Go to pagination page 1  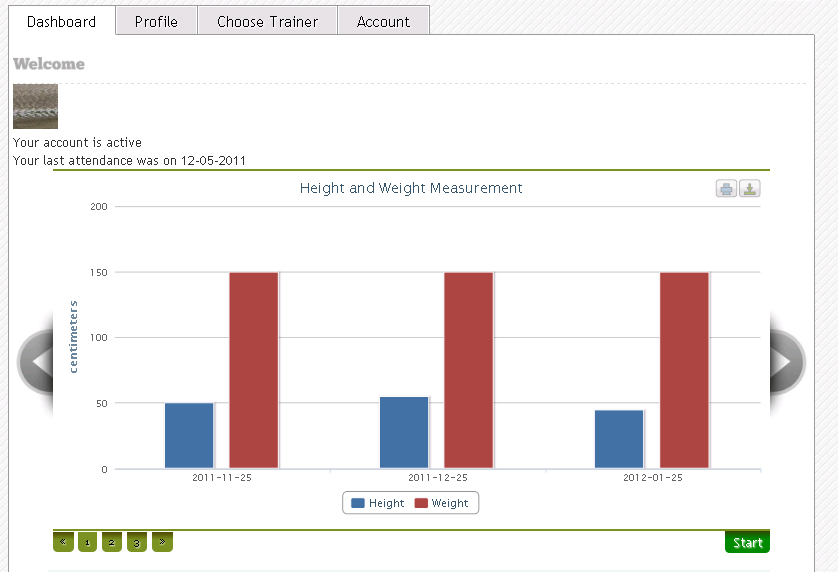(87, 542)
